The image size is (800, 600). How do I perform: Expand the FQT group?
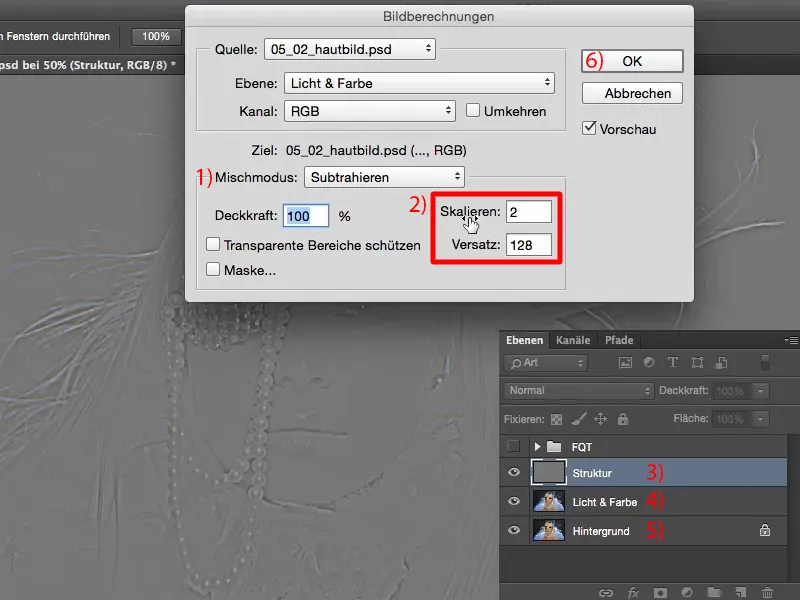537,446
